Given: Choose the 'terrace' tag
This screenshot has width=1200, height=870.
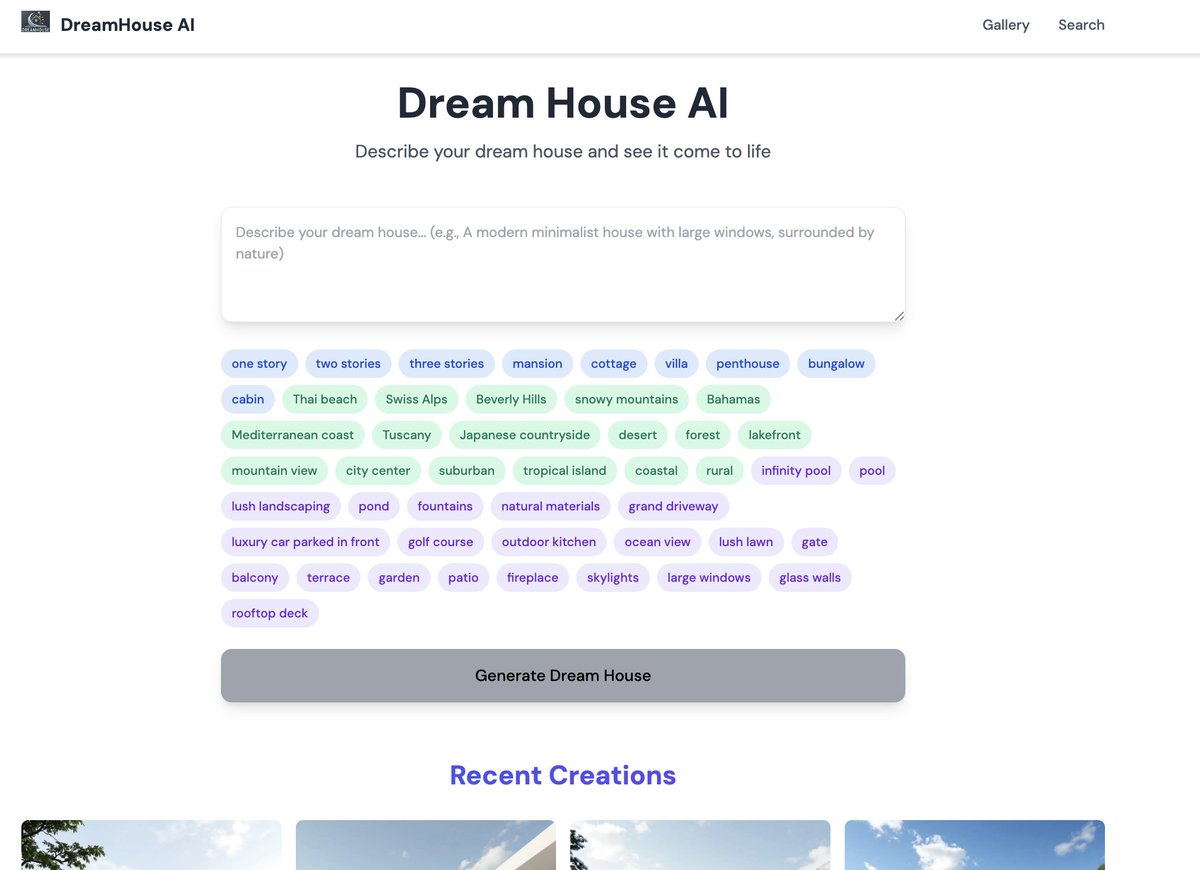Looking at the screenshot, I should pyautogui.click(x=329, y=578).
